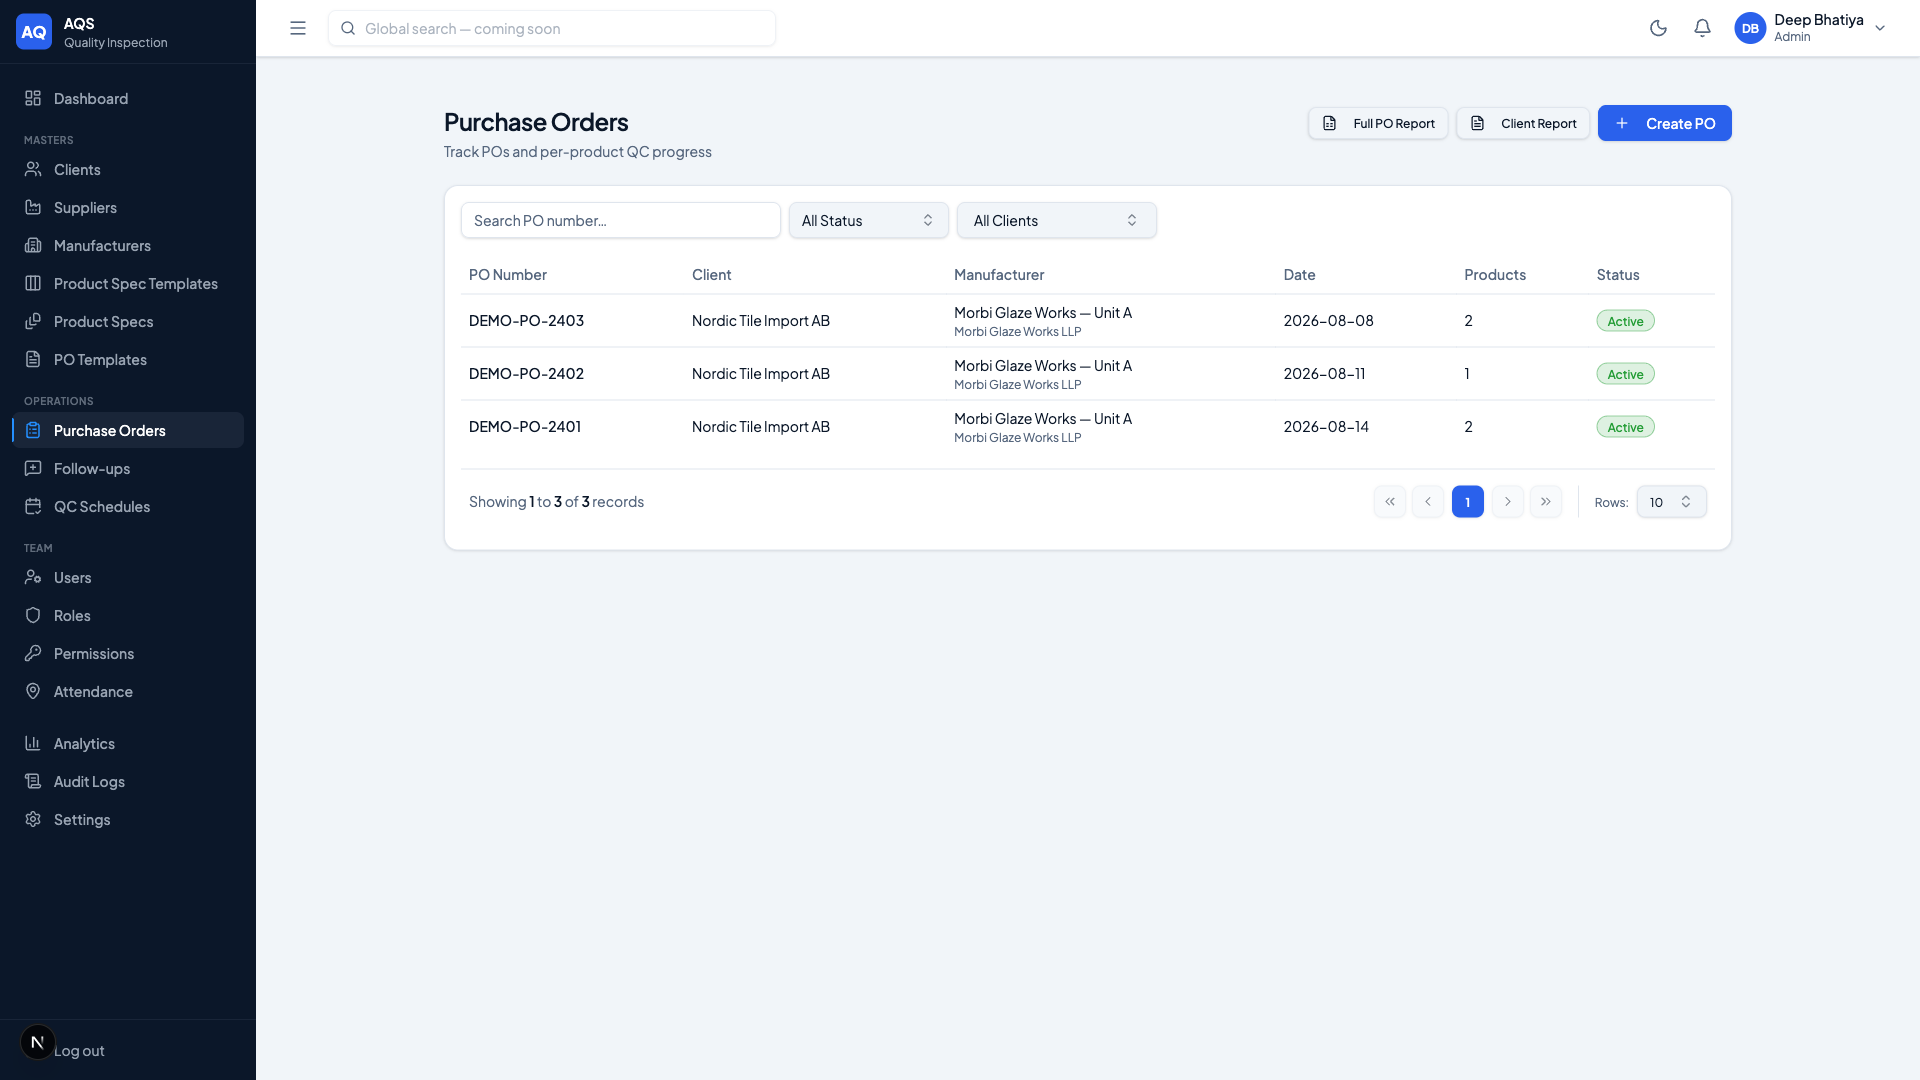This screenshot has height=1080, width=1920.
Task: Go to first page double-chevron button
Action: tap(1390, 502)
